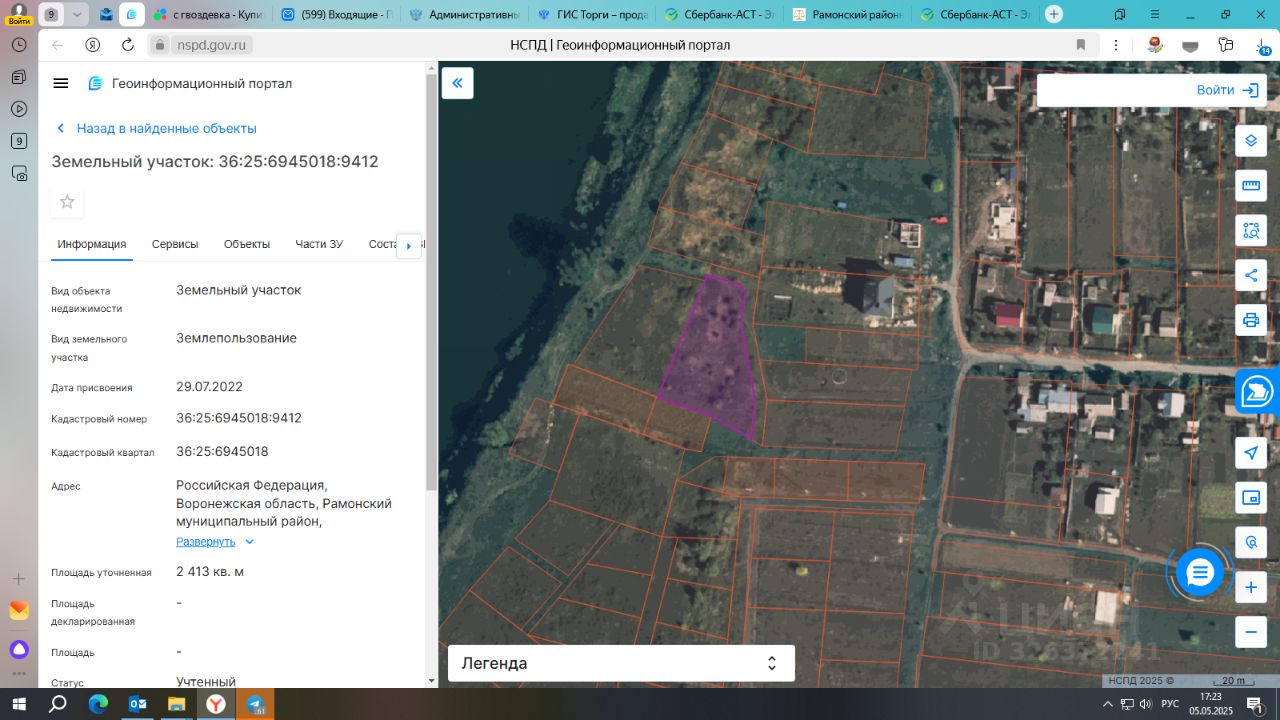1280x720 pixels.
Task: Zoom in the map with plus button
Action: [x=1250, y=588]
